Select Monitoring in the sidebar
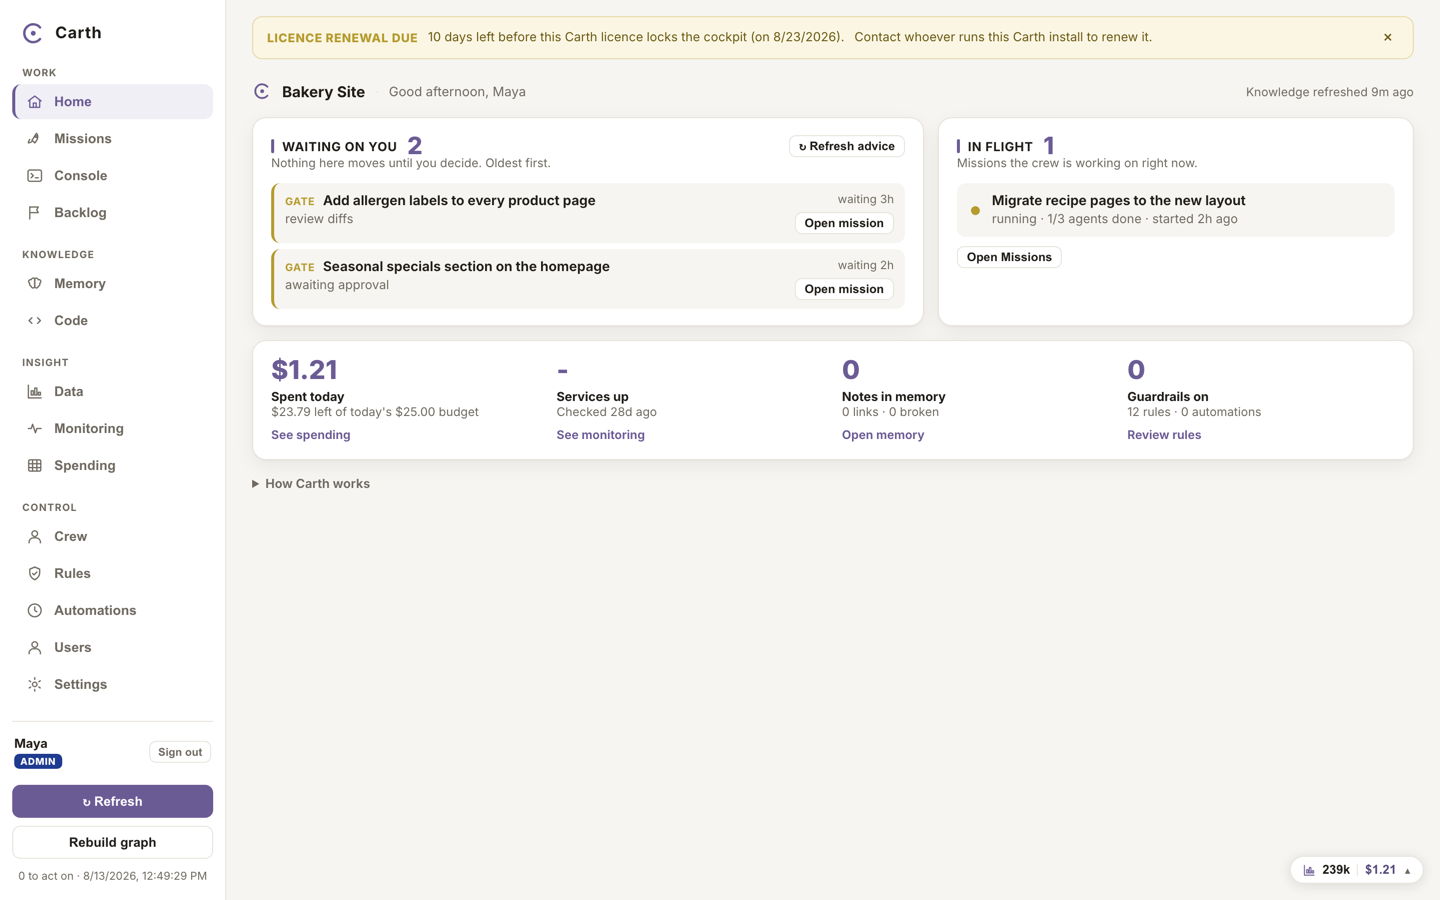The image size is (1440, 900). click(113, 429)
